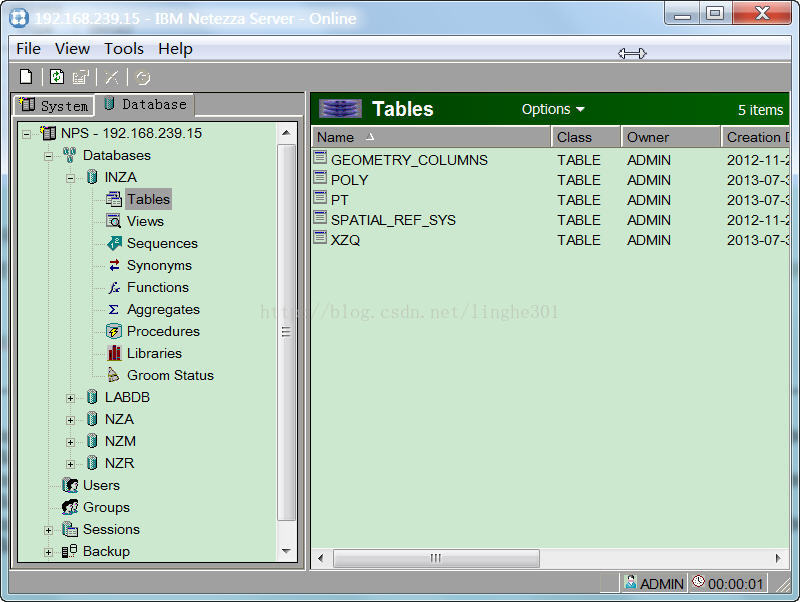This screenshot has width=800, height=602.
Task: Sort by the Creation Date column header
Action: pyautogui.click(x=756, y=137)
